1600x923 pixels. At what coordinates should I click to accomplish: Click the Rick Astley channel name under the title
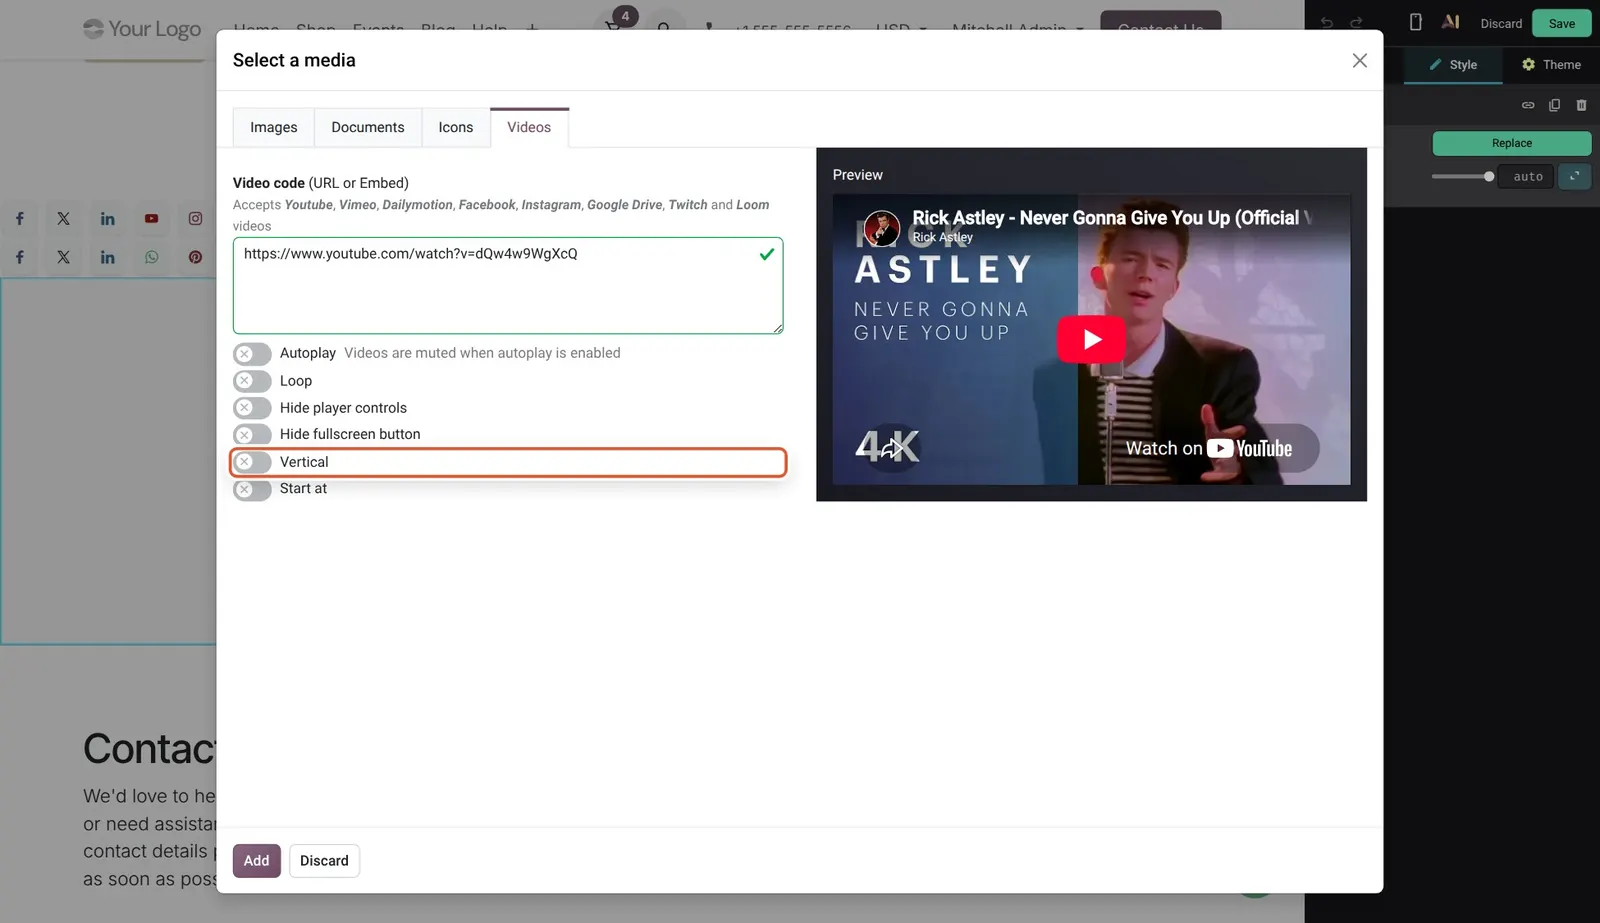tap(942, 237)
